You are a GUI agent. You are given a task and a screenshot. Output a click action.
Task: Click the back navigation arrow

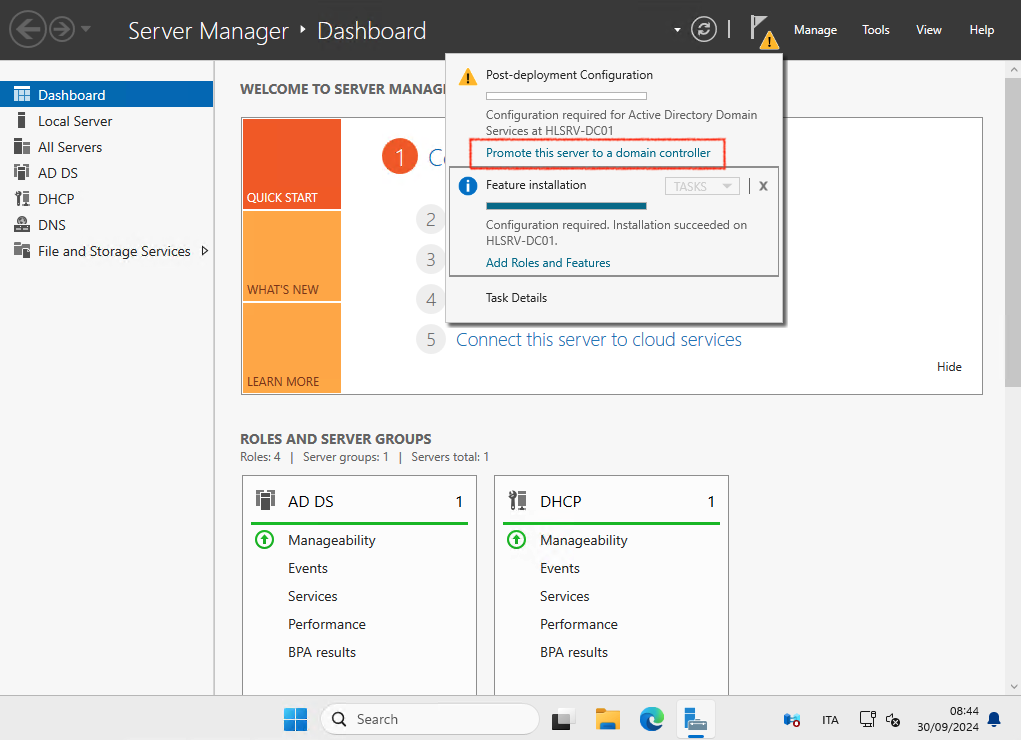(x=27, y=30)
